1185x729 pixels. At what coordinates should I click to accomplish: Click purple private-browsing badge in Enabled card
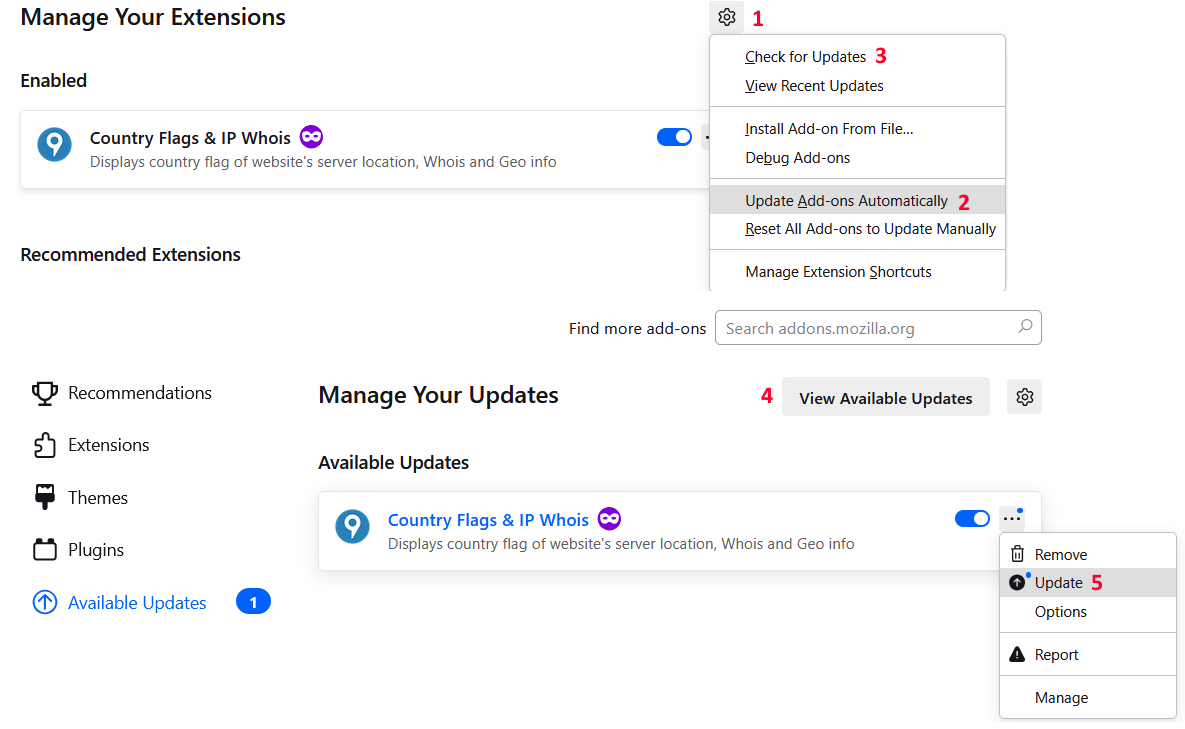click(x=311, y=137)
